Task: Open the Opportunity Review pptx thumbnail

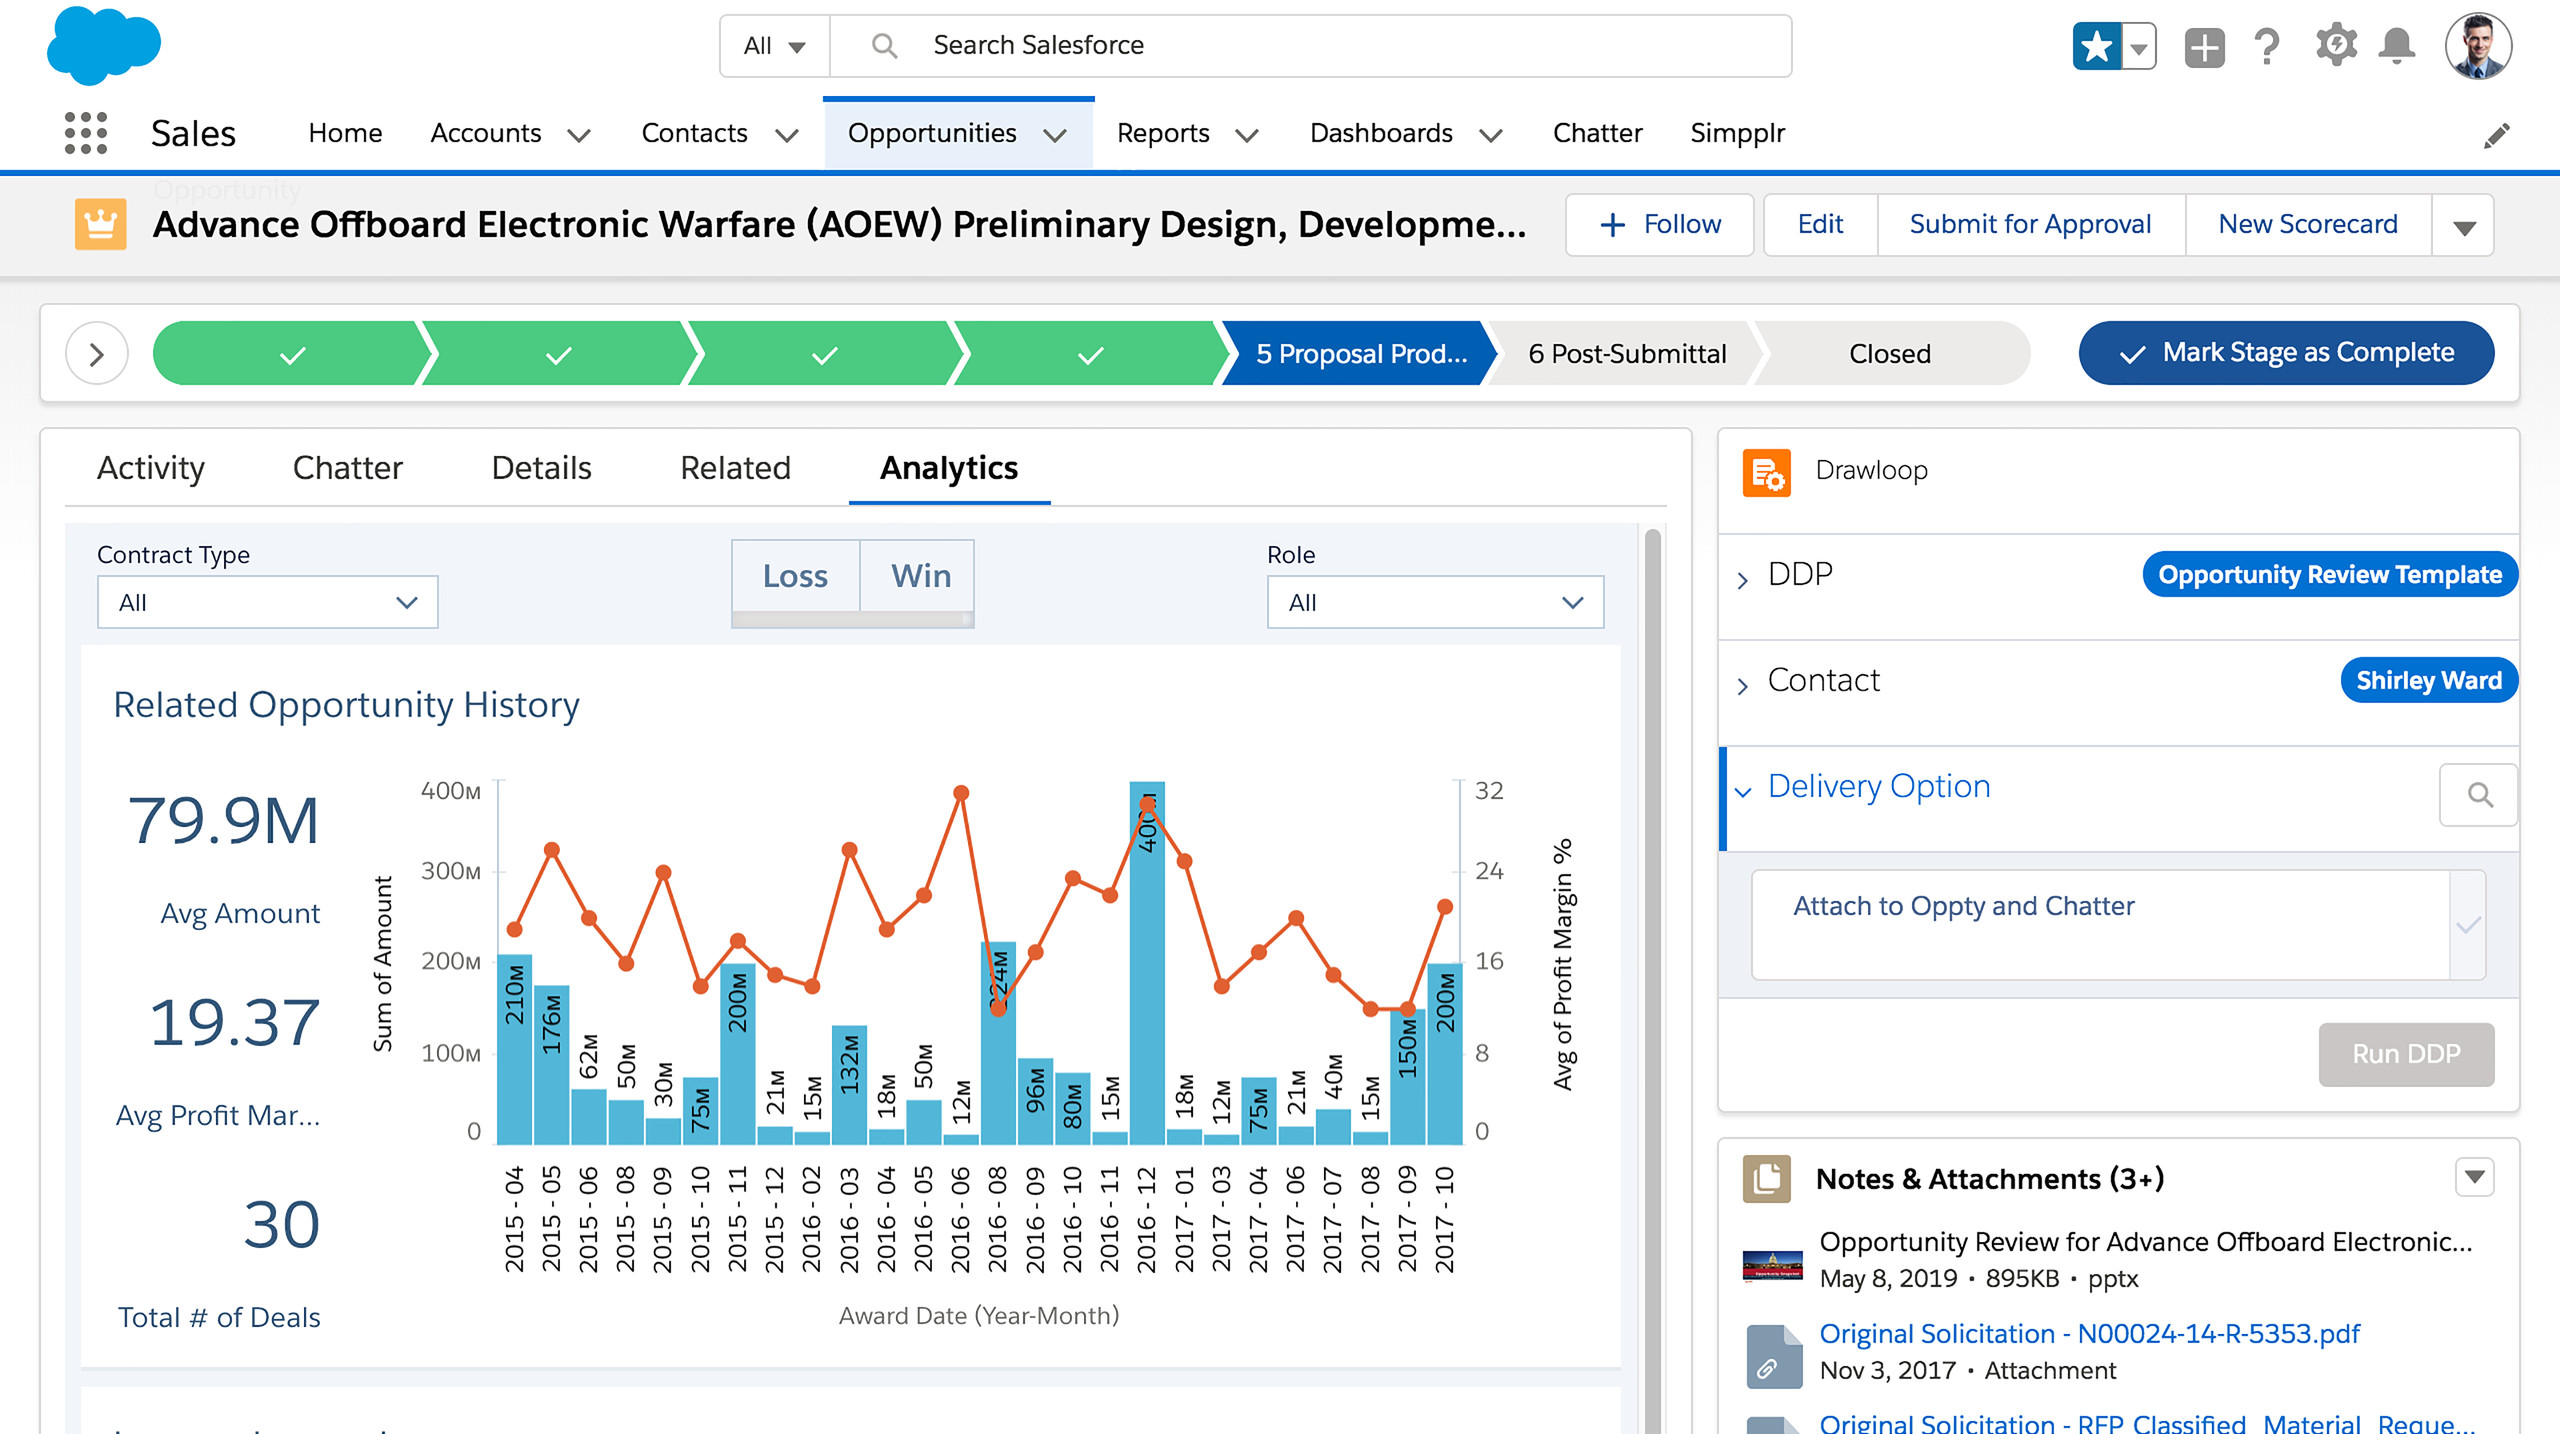Action: tap(1772, 1264)
